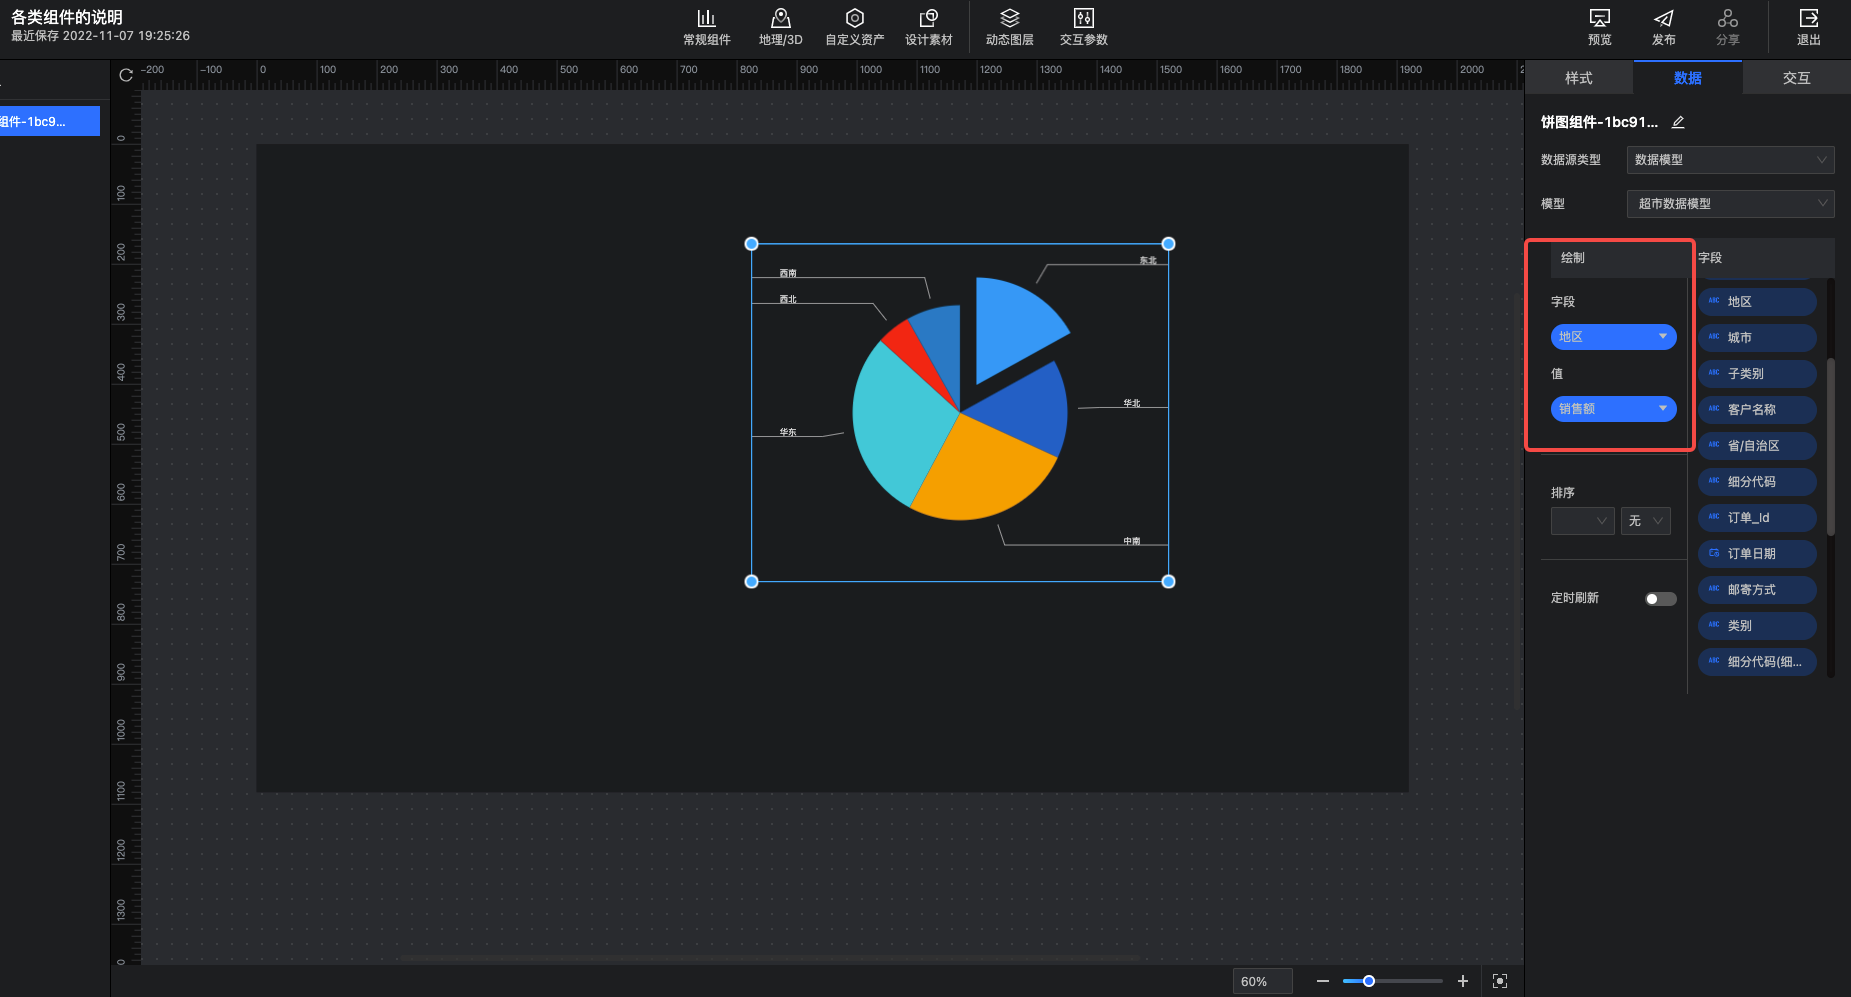
Task: Open the 动态图层 layers panel
Action: [1009, 27]
